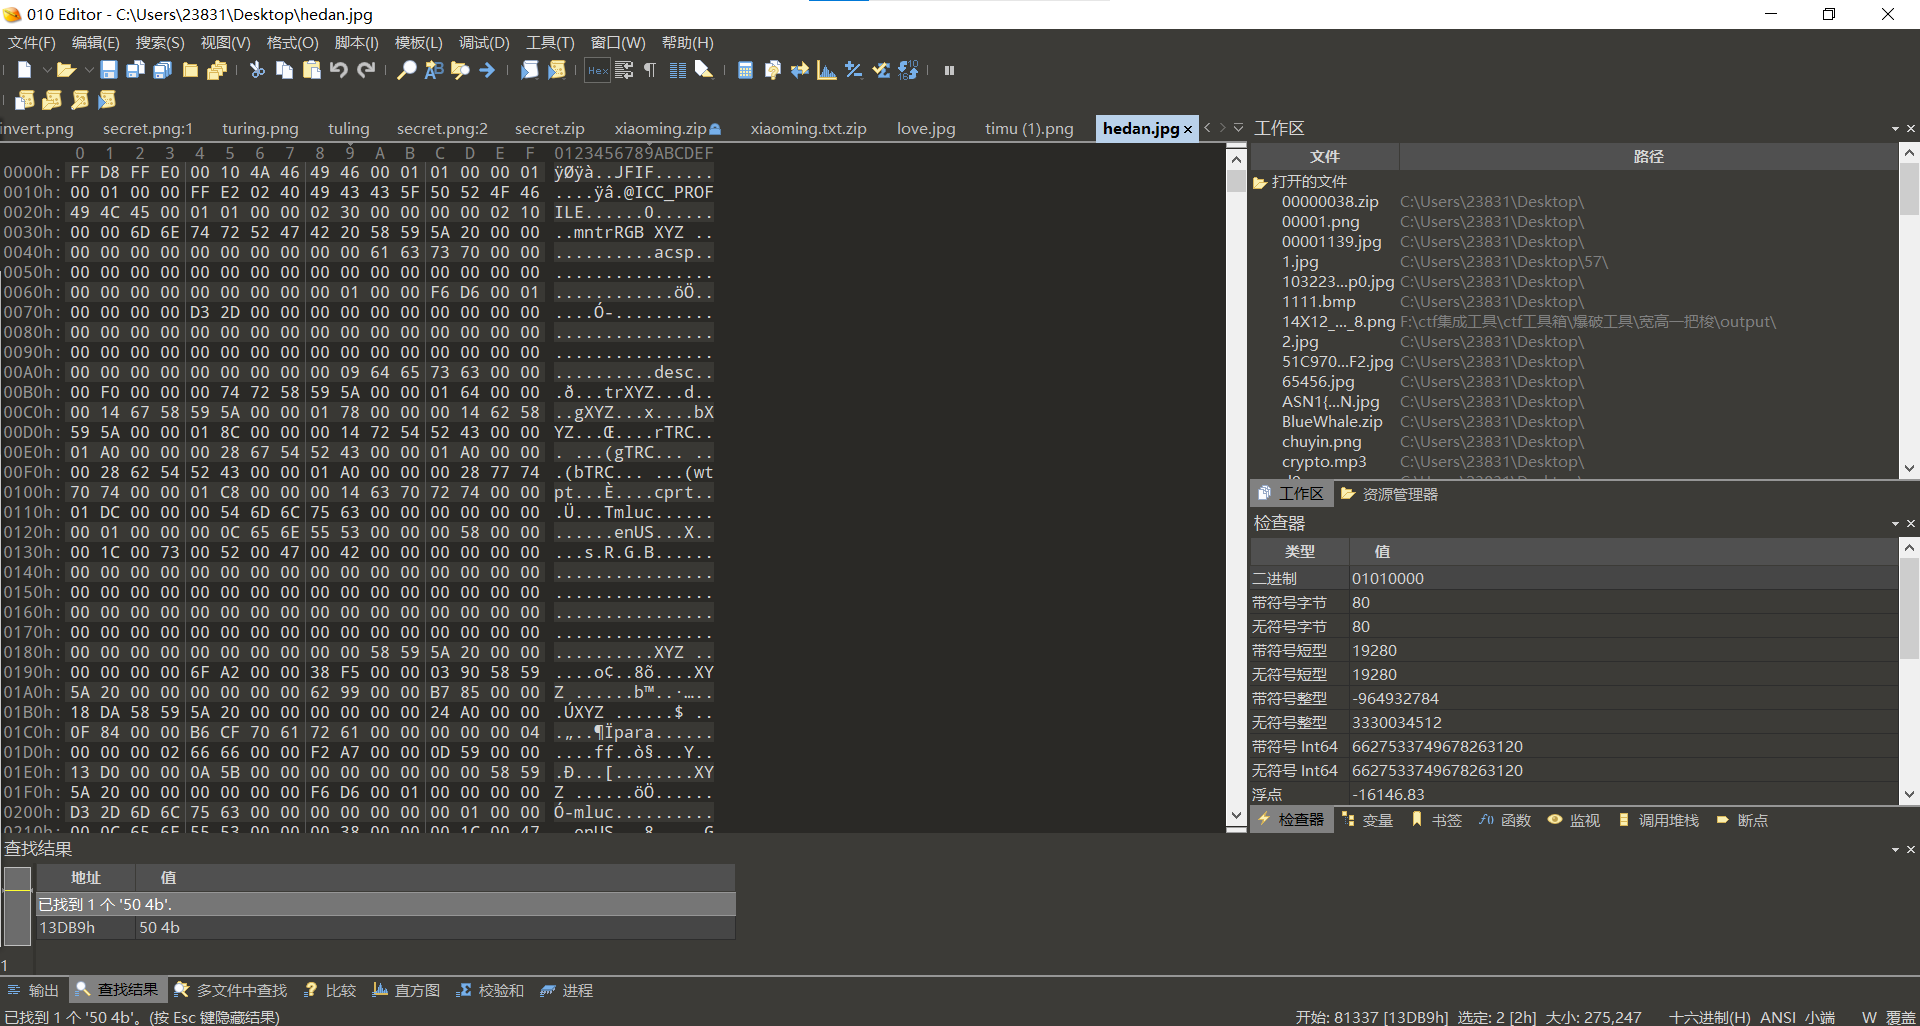Click the New file toolbar icon
This screenshot has height=1026, width=1920.
point(25,70)
